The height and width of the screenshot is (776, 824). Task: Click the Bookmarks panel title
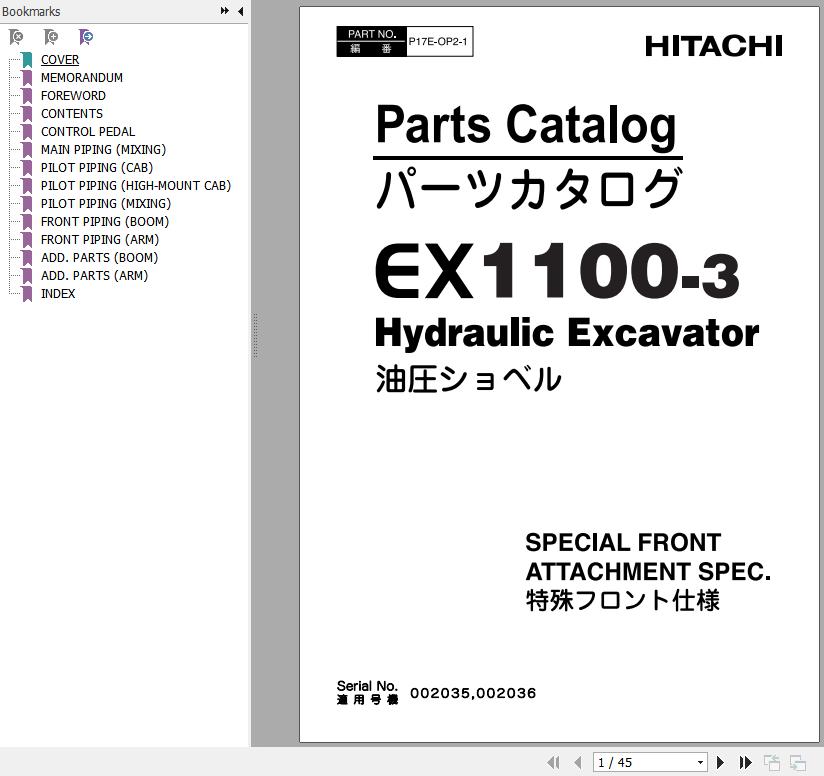pos(31,11)
